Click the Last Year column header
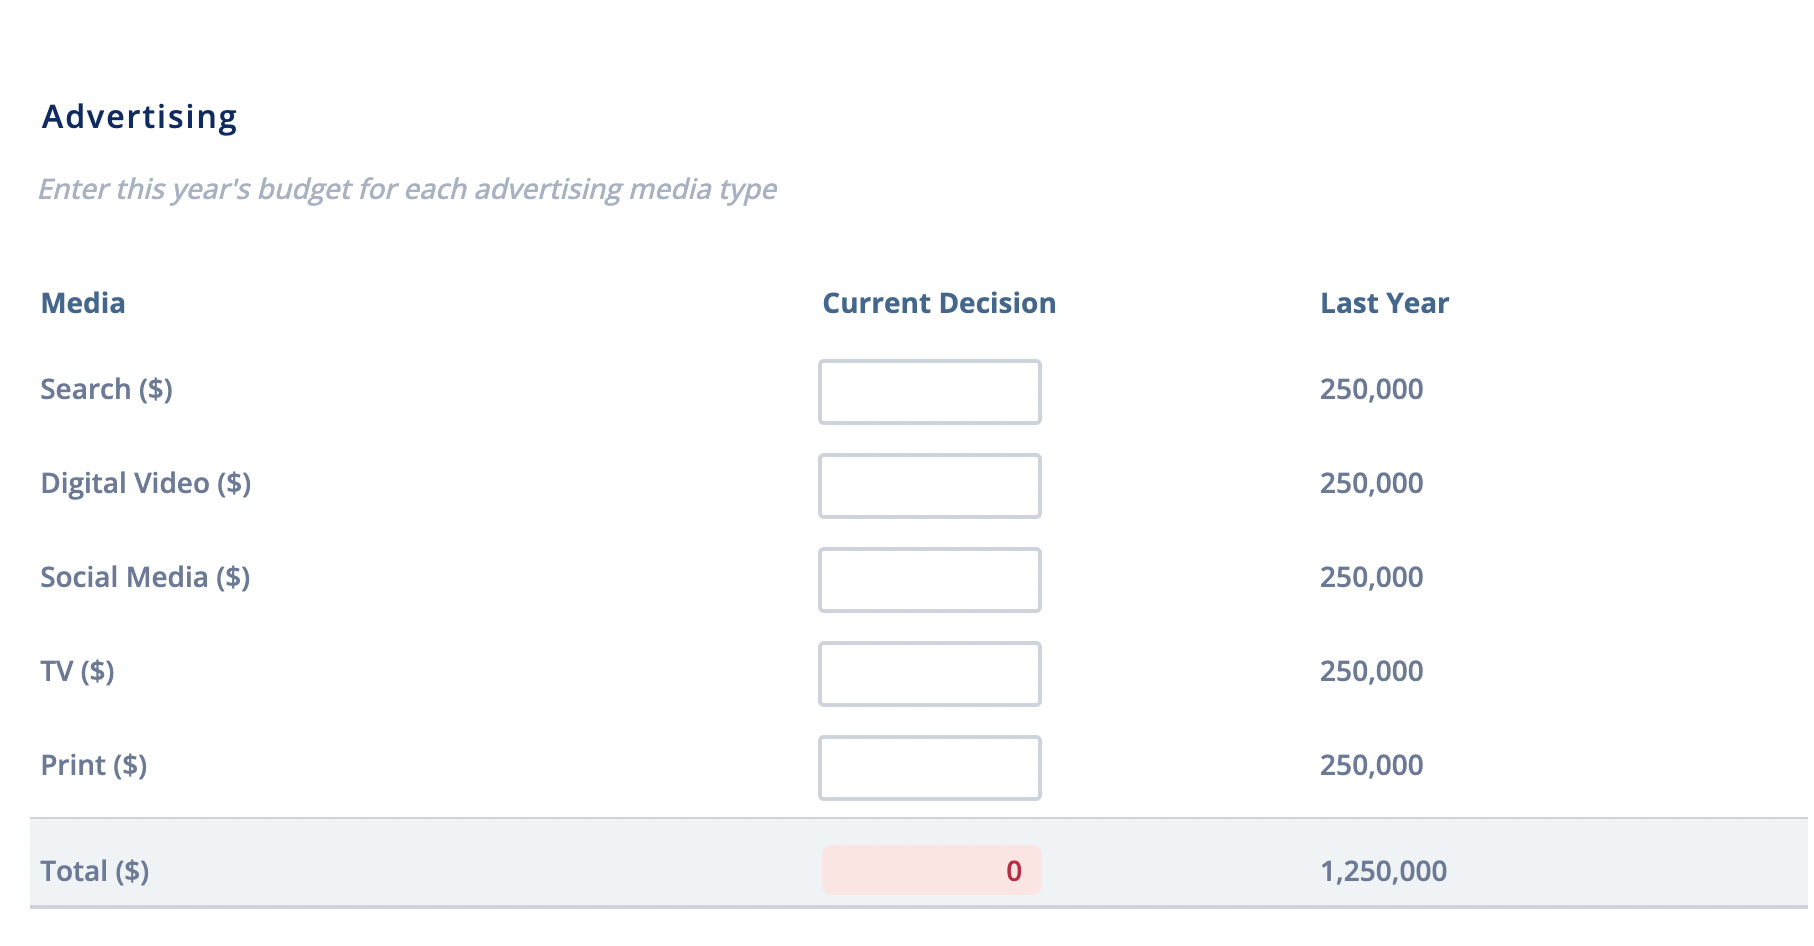1814x946 pixels. (x=1384, y=303)
